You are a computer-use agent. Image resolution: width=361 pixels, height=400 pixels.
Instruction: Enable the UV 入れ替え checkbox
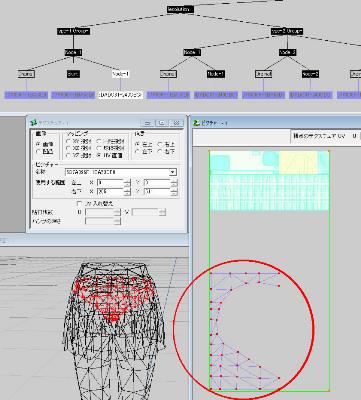(x=79, y=203)
